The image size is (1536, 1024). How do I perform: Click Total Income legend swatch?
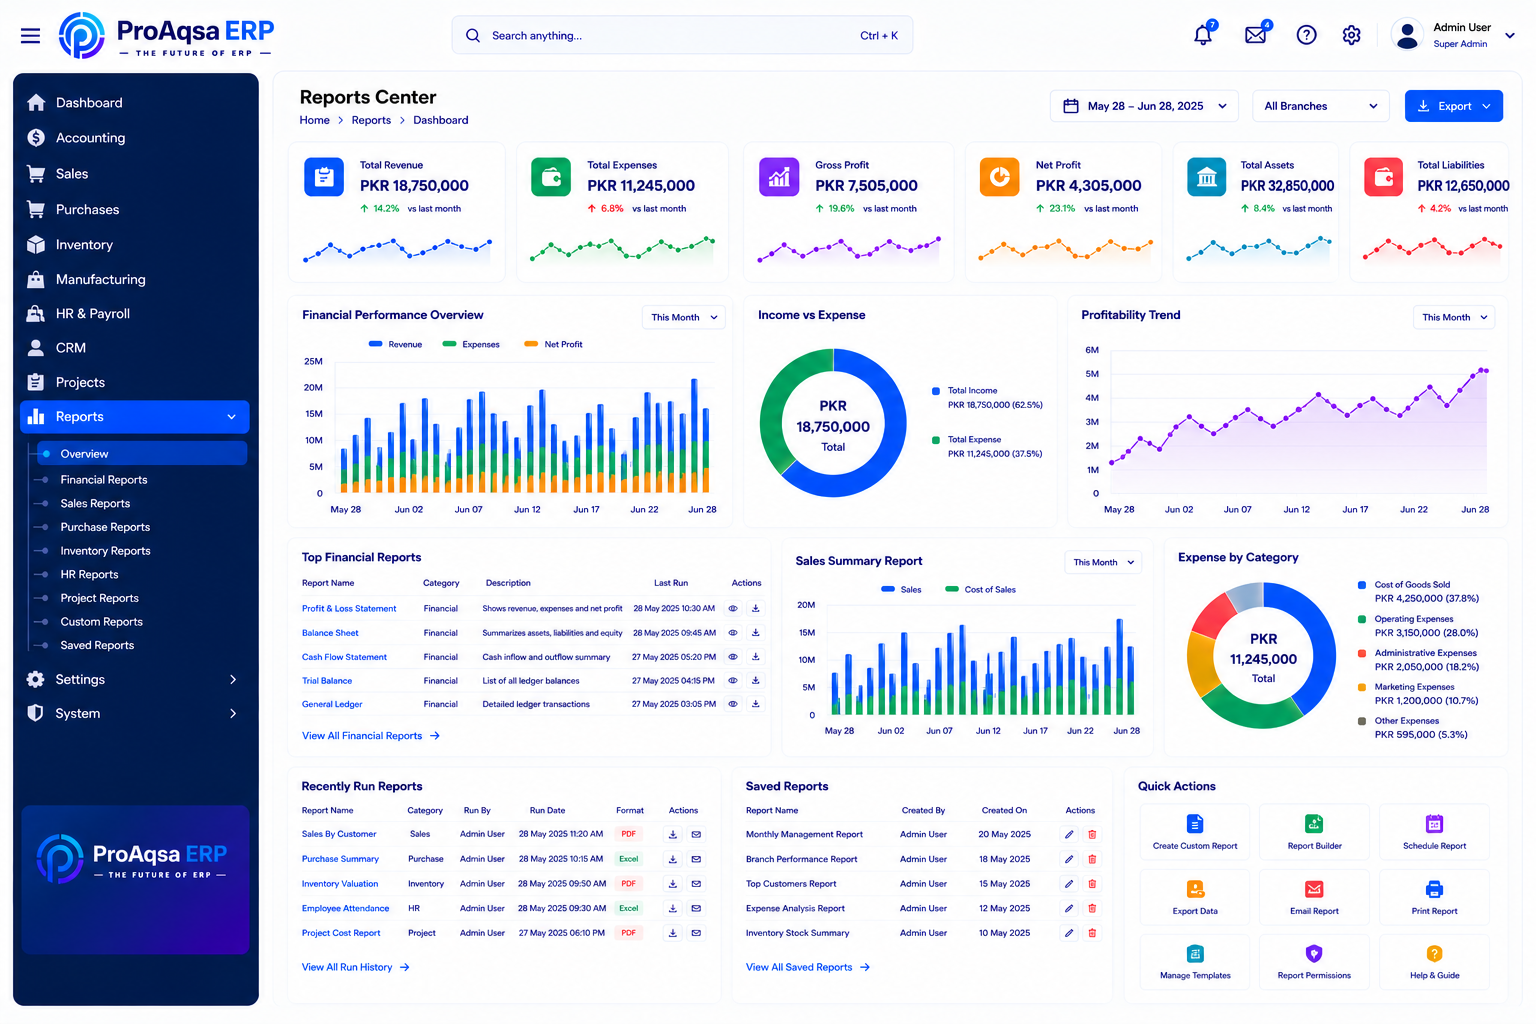[936, 391]
